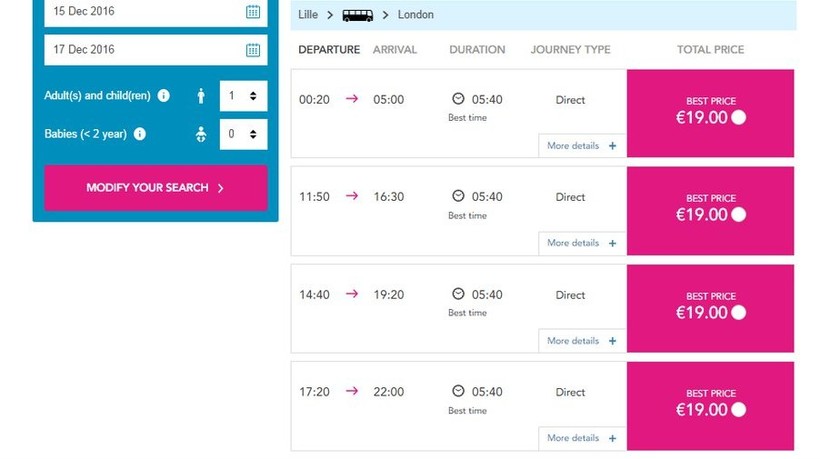820x459 pixels.
Task: Click info icon beside Babies label
Action: click(140, 134)
